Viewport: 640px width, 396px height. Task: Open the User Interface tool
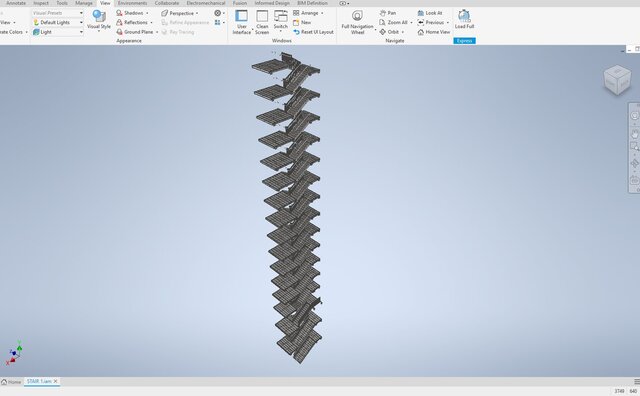[x=242, y=22]
